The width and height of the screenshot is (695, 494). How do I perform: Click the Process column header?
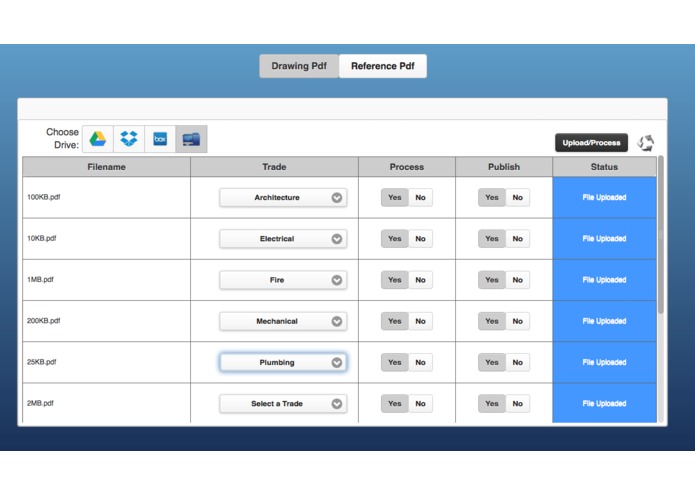tap(407, 167)
